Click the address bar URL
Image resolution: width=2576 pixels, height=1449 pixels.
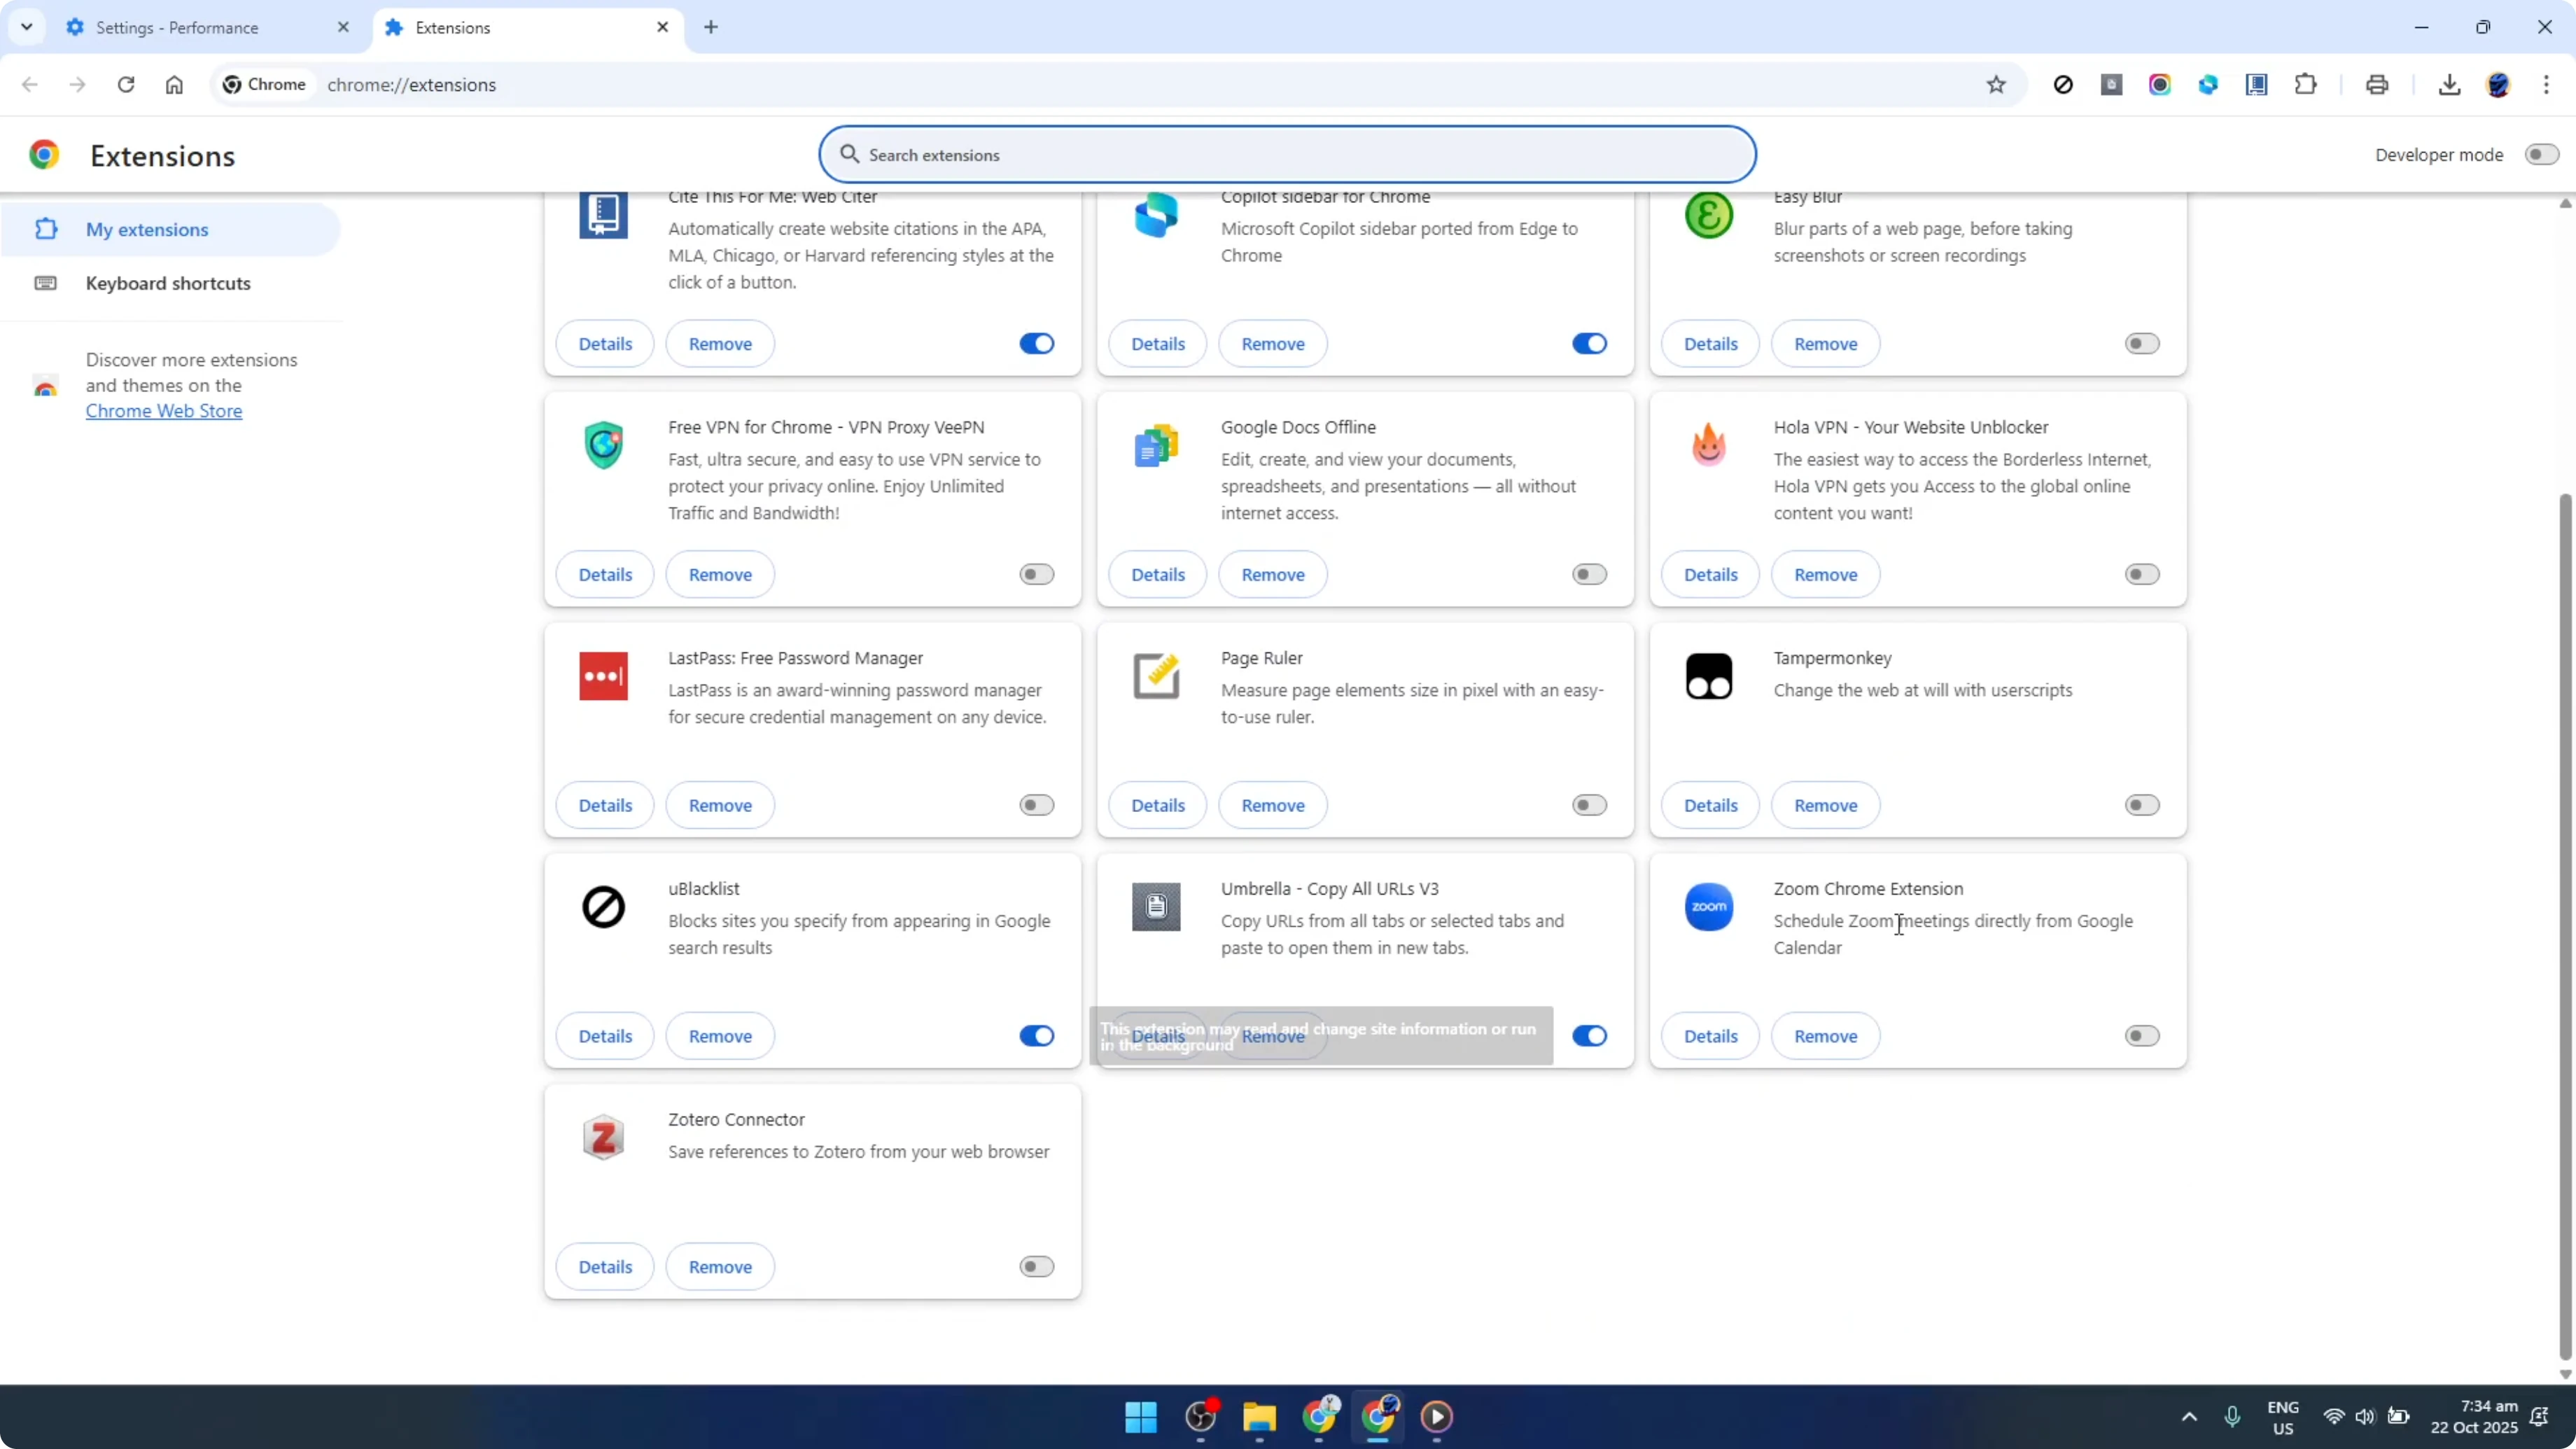pyautogui.click(x=411, y=85)
